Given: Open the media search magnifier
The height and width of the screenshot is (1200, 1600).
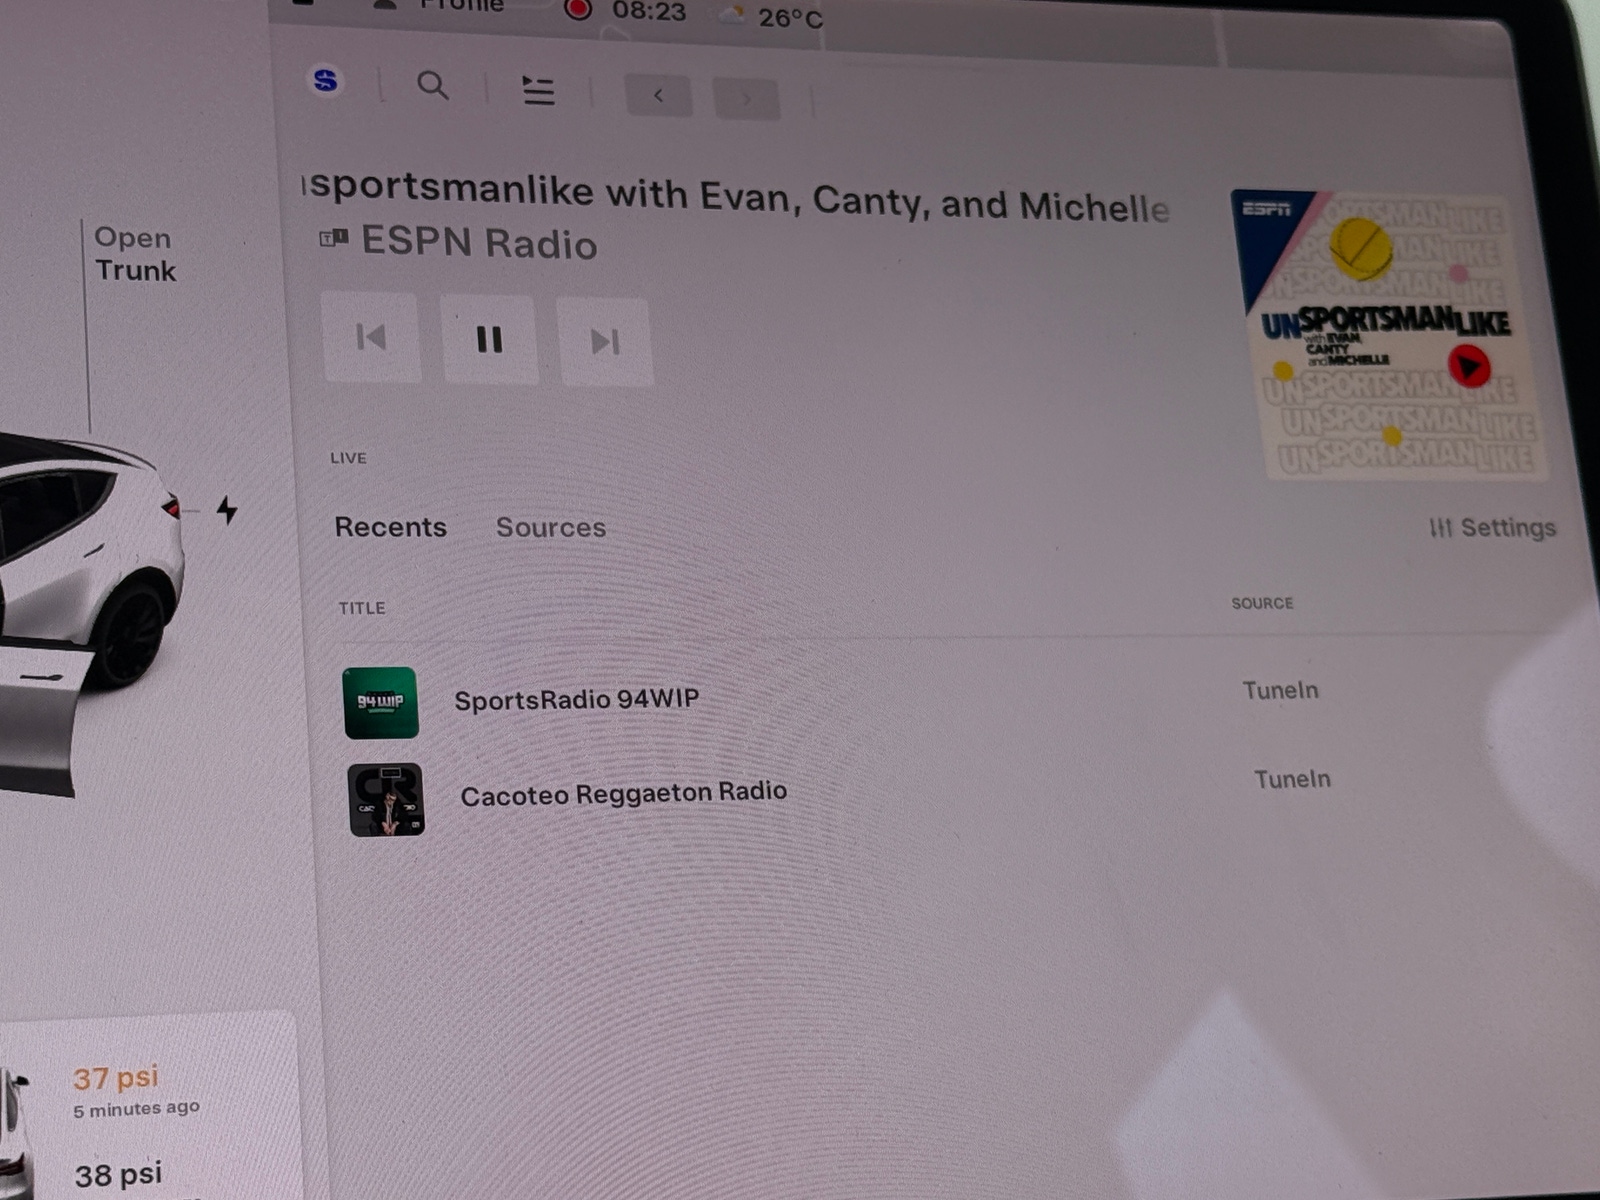Looking at the screenshot, I should (x=432, y=86).
